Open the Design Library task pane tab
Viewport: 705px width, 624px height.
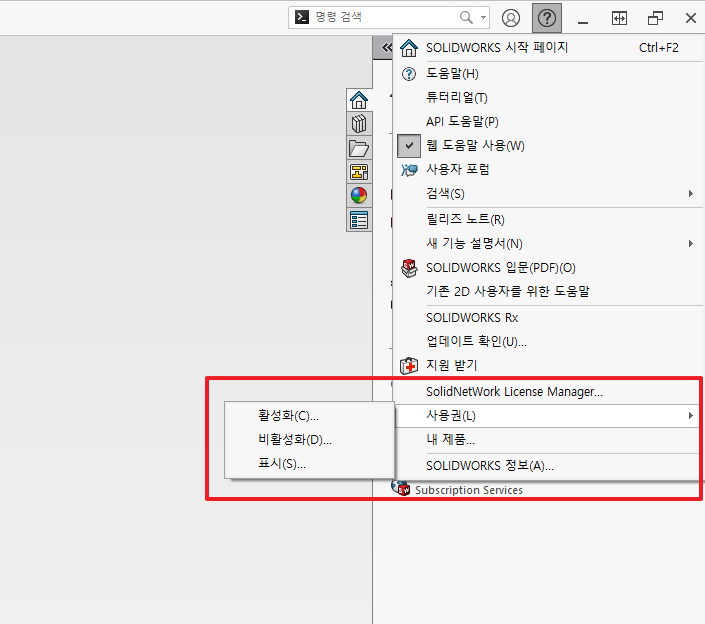(x=359, y=124)
